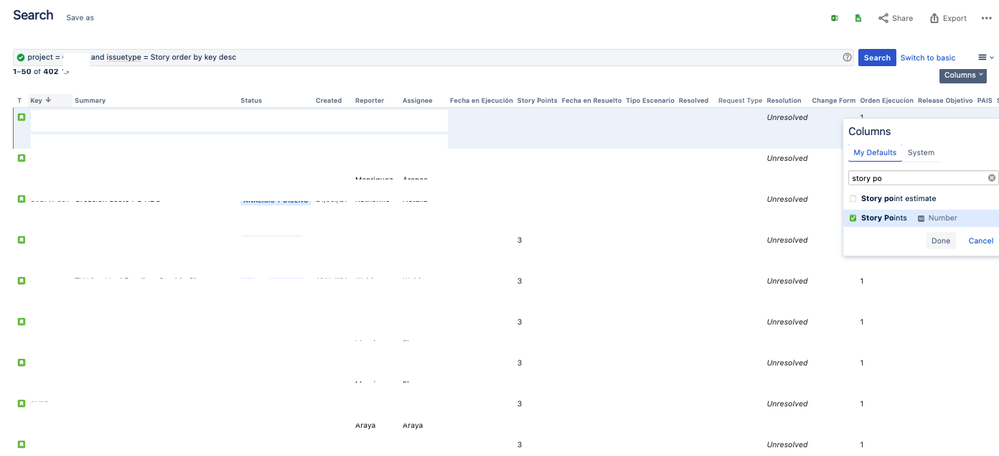Sort by the Assignee column header
Image resolution: width=999 pixels, height=456 pixels.
[x=417, y=101]
